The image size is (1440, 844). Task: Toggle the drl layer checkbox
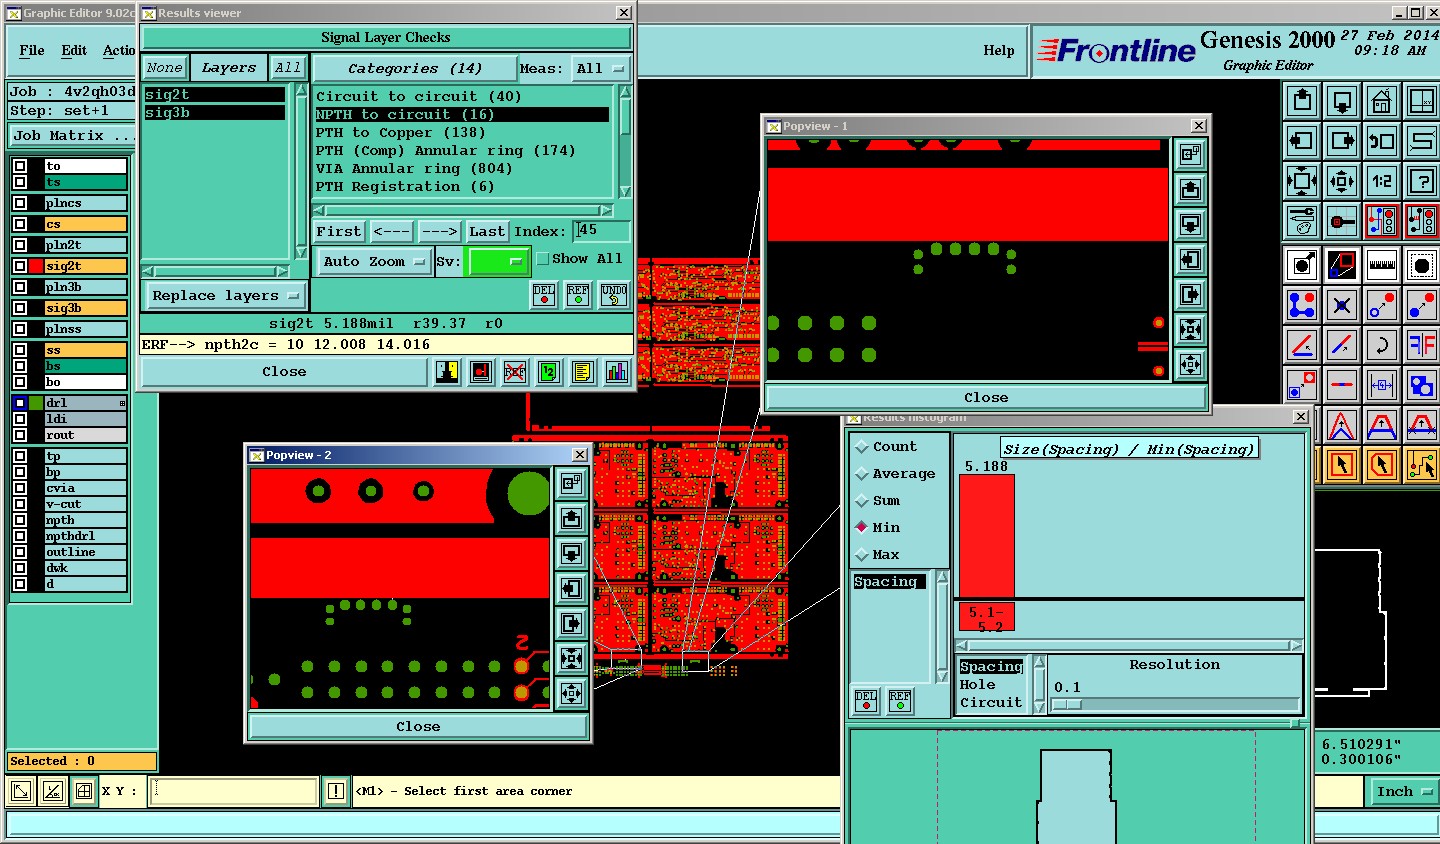[20, 403]
